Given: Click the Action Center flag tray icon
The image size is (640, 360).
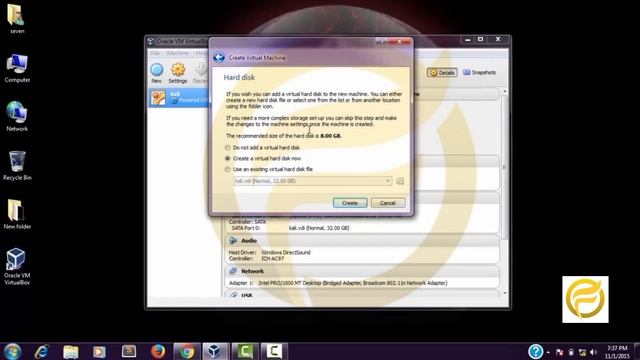Looking at the screenshot, I should pyautogui.click(x=559, y=352).
